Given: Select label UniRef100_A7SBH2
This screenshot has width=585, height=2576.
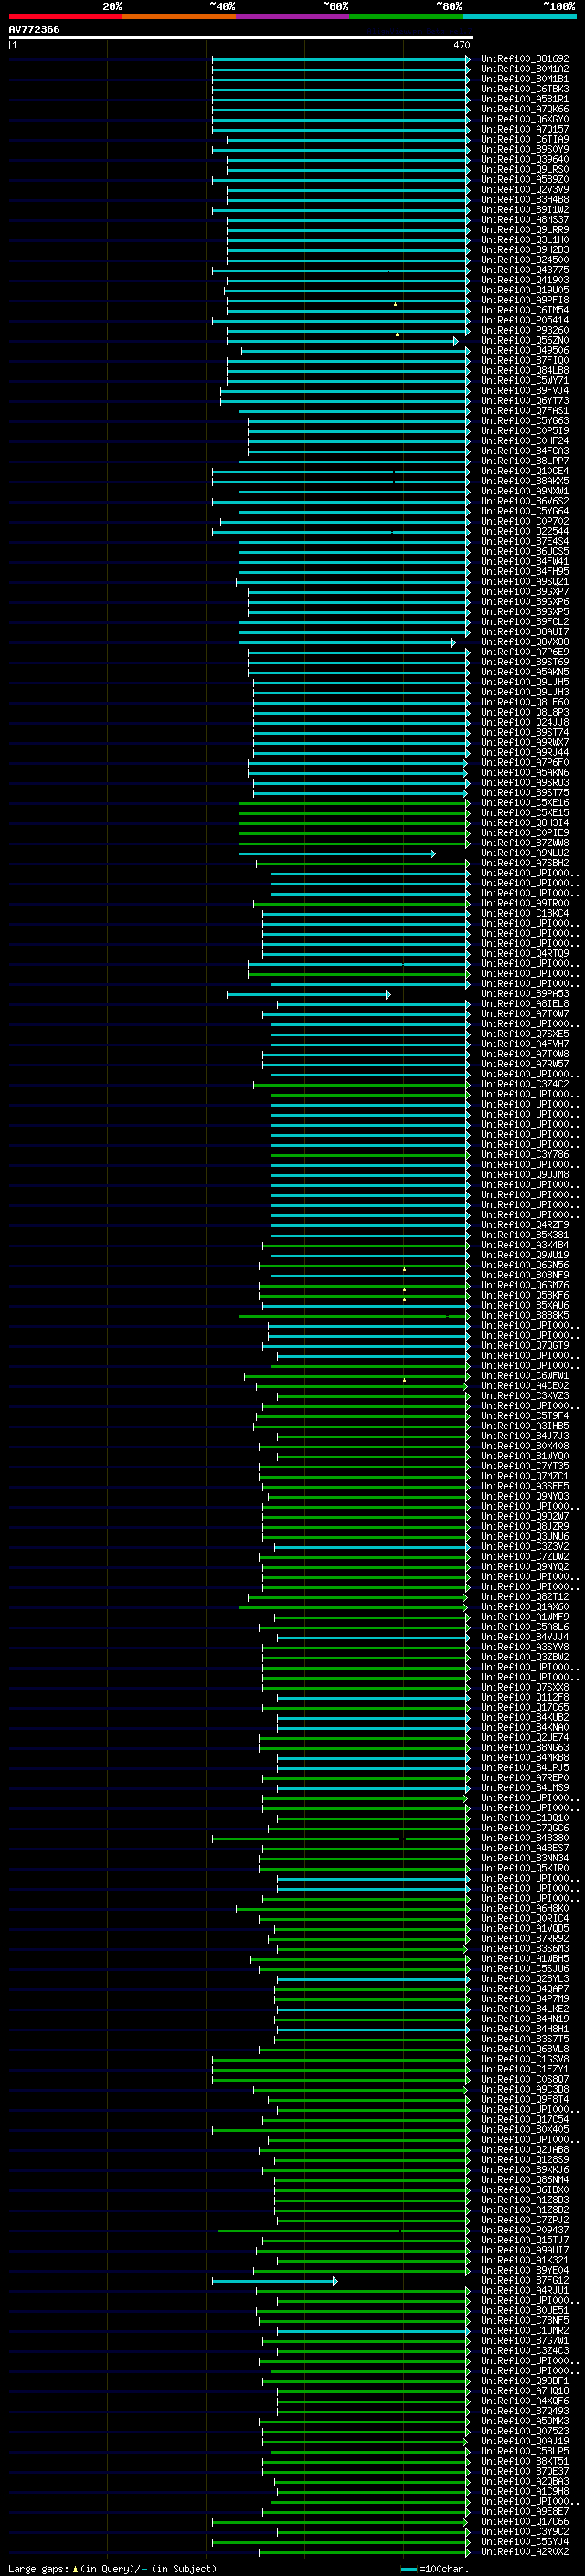Looking at the screenshot, I should pyautogui.click(x=524, y=863).
